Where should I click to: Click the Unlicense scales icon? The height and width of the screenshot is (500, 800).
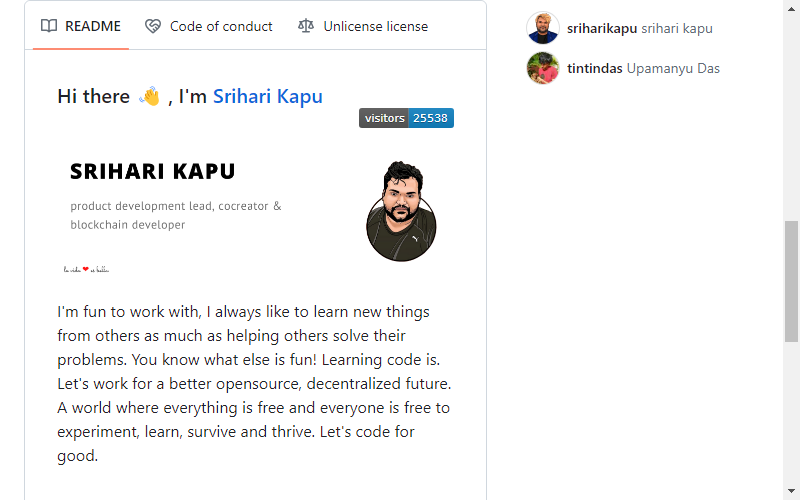pyautogui.click(x=306, y=26)
